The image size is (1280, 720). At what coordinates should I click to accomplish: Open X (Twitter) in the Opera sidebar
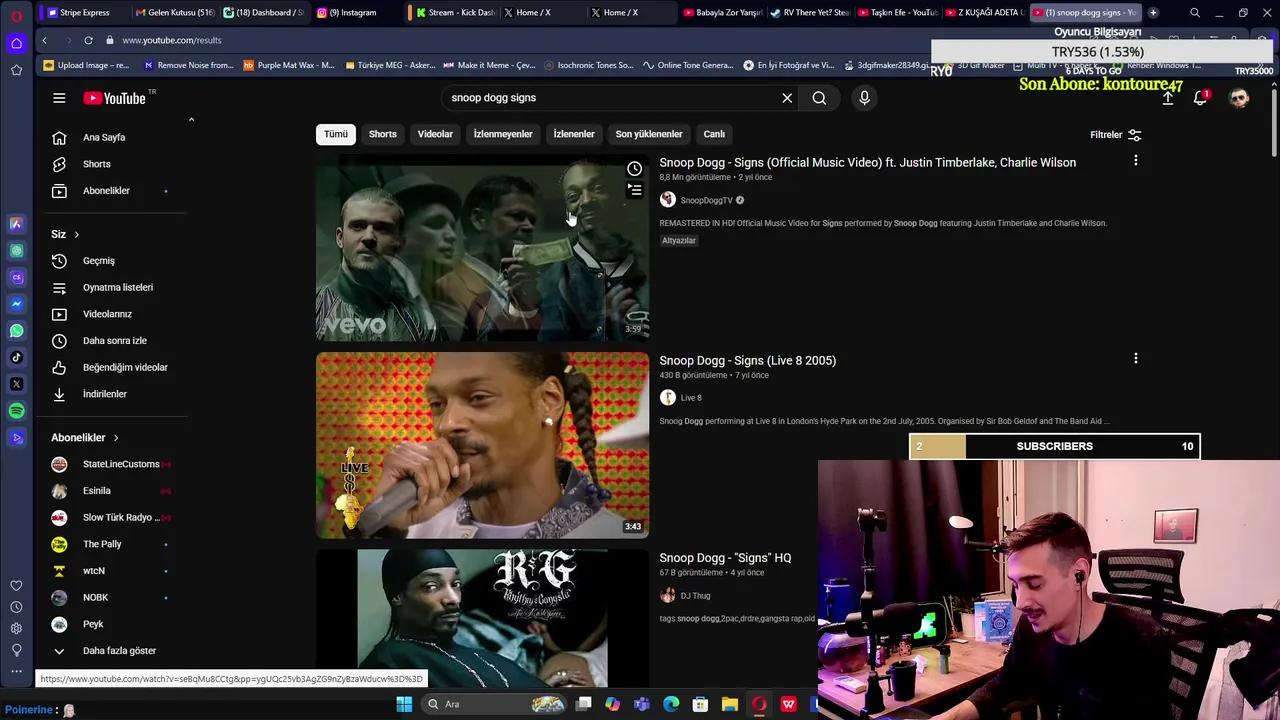click(16, 384)
